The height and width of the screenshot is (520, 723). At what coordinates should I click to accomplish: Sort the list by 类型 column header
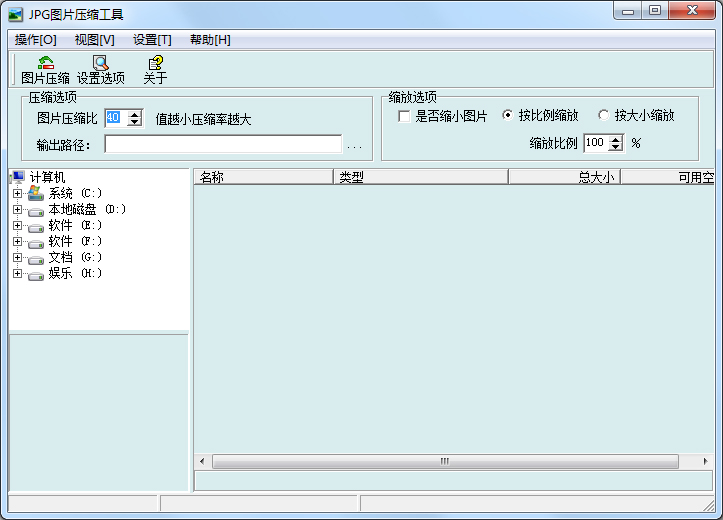[421, 177]
